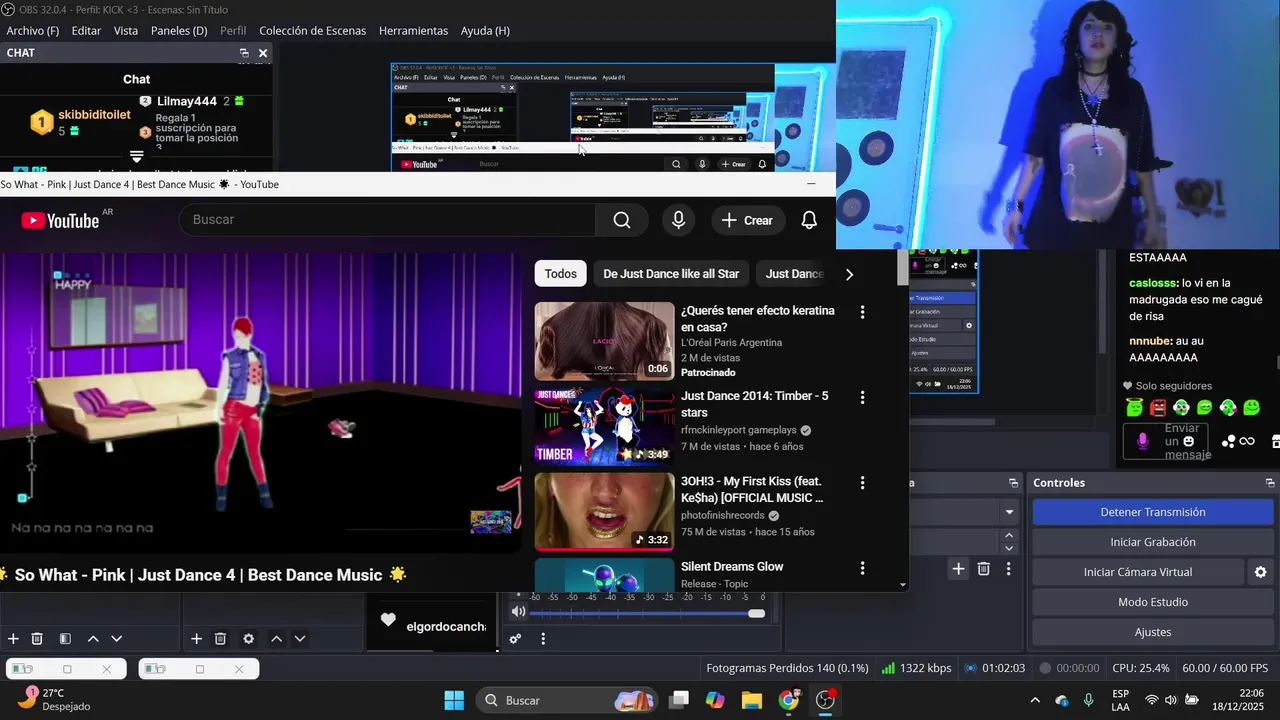Move scene down with arrow in Scenes dock
1280x720 pixels.
point(117,639)
